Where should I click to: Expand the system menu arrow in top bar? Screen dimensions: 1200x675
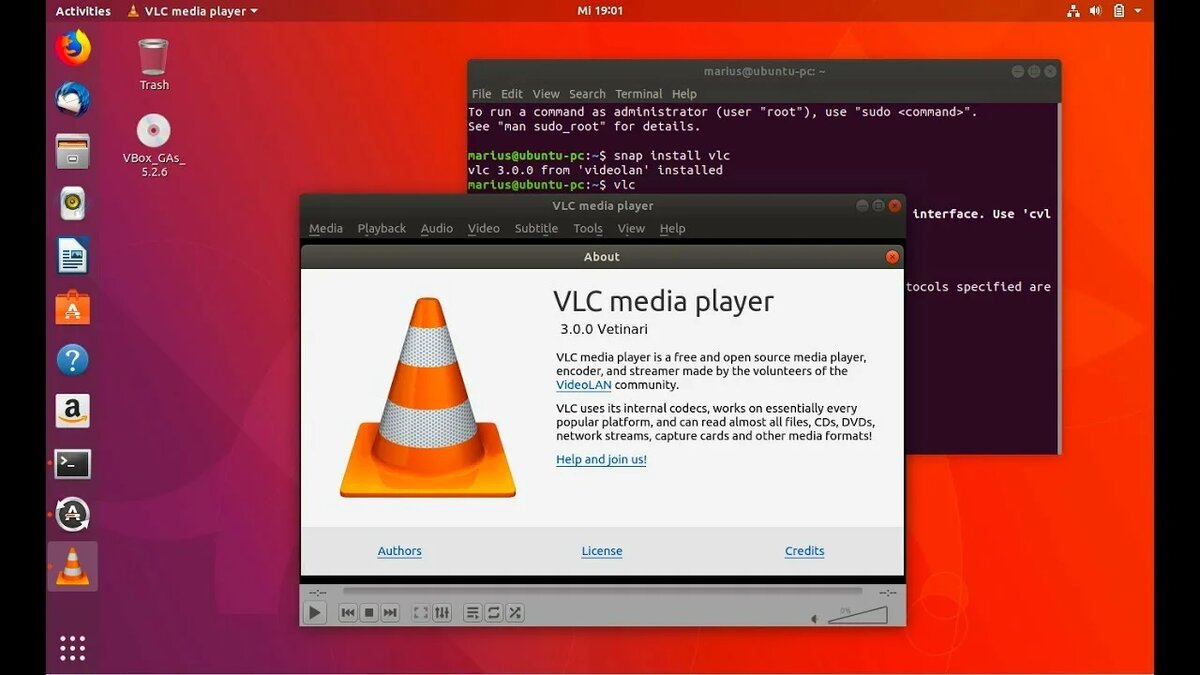point(1138,11)
